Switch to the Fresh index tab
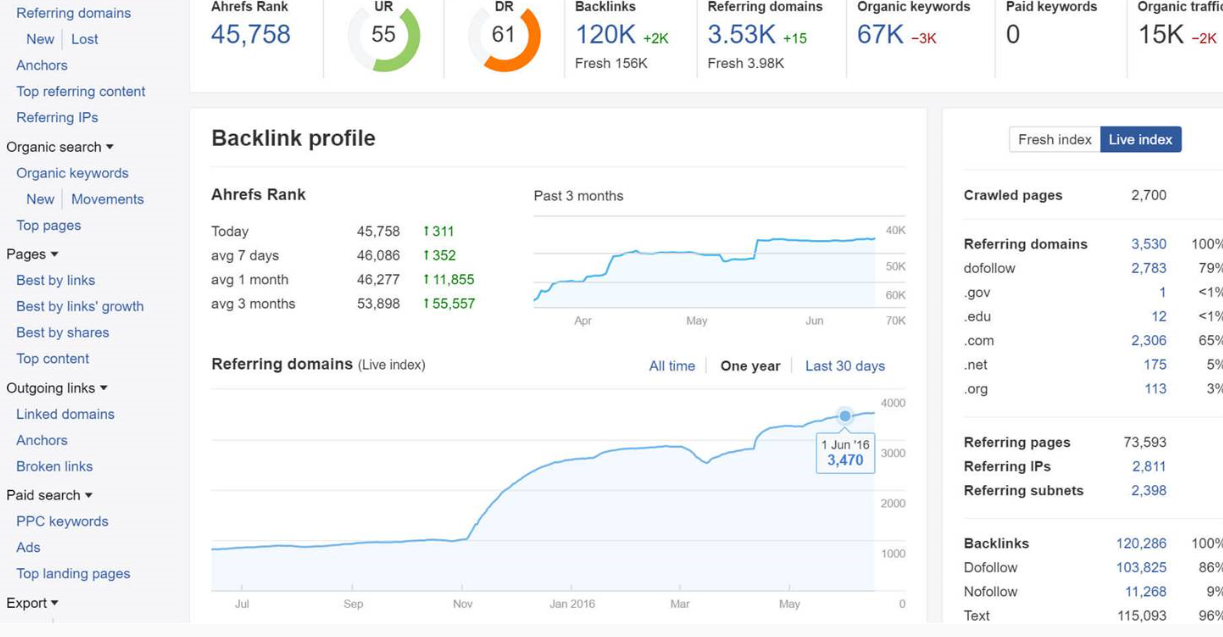Image resolution: width=1223 pixels, height=637 pixels. point(1055,139)
